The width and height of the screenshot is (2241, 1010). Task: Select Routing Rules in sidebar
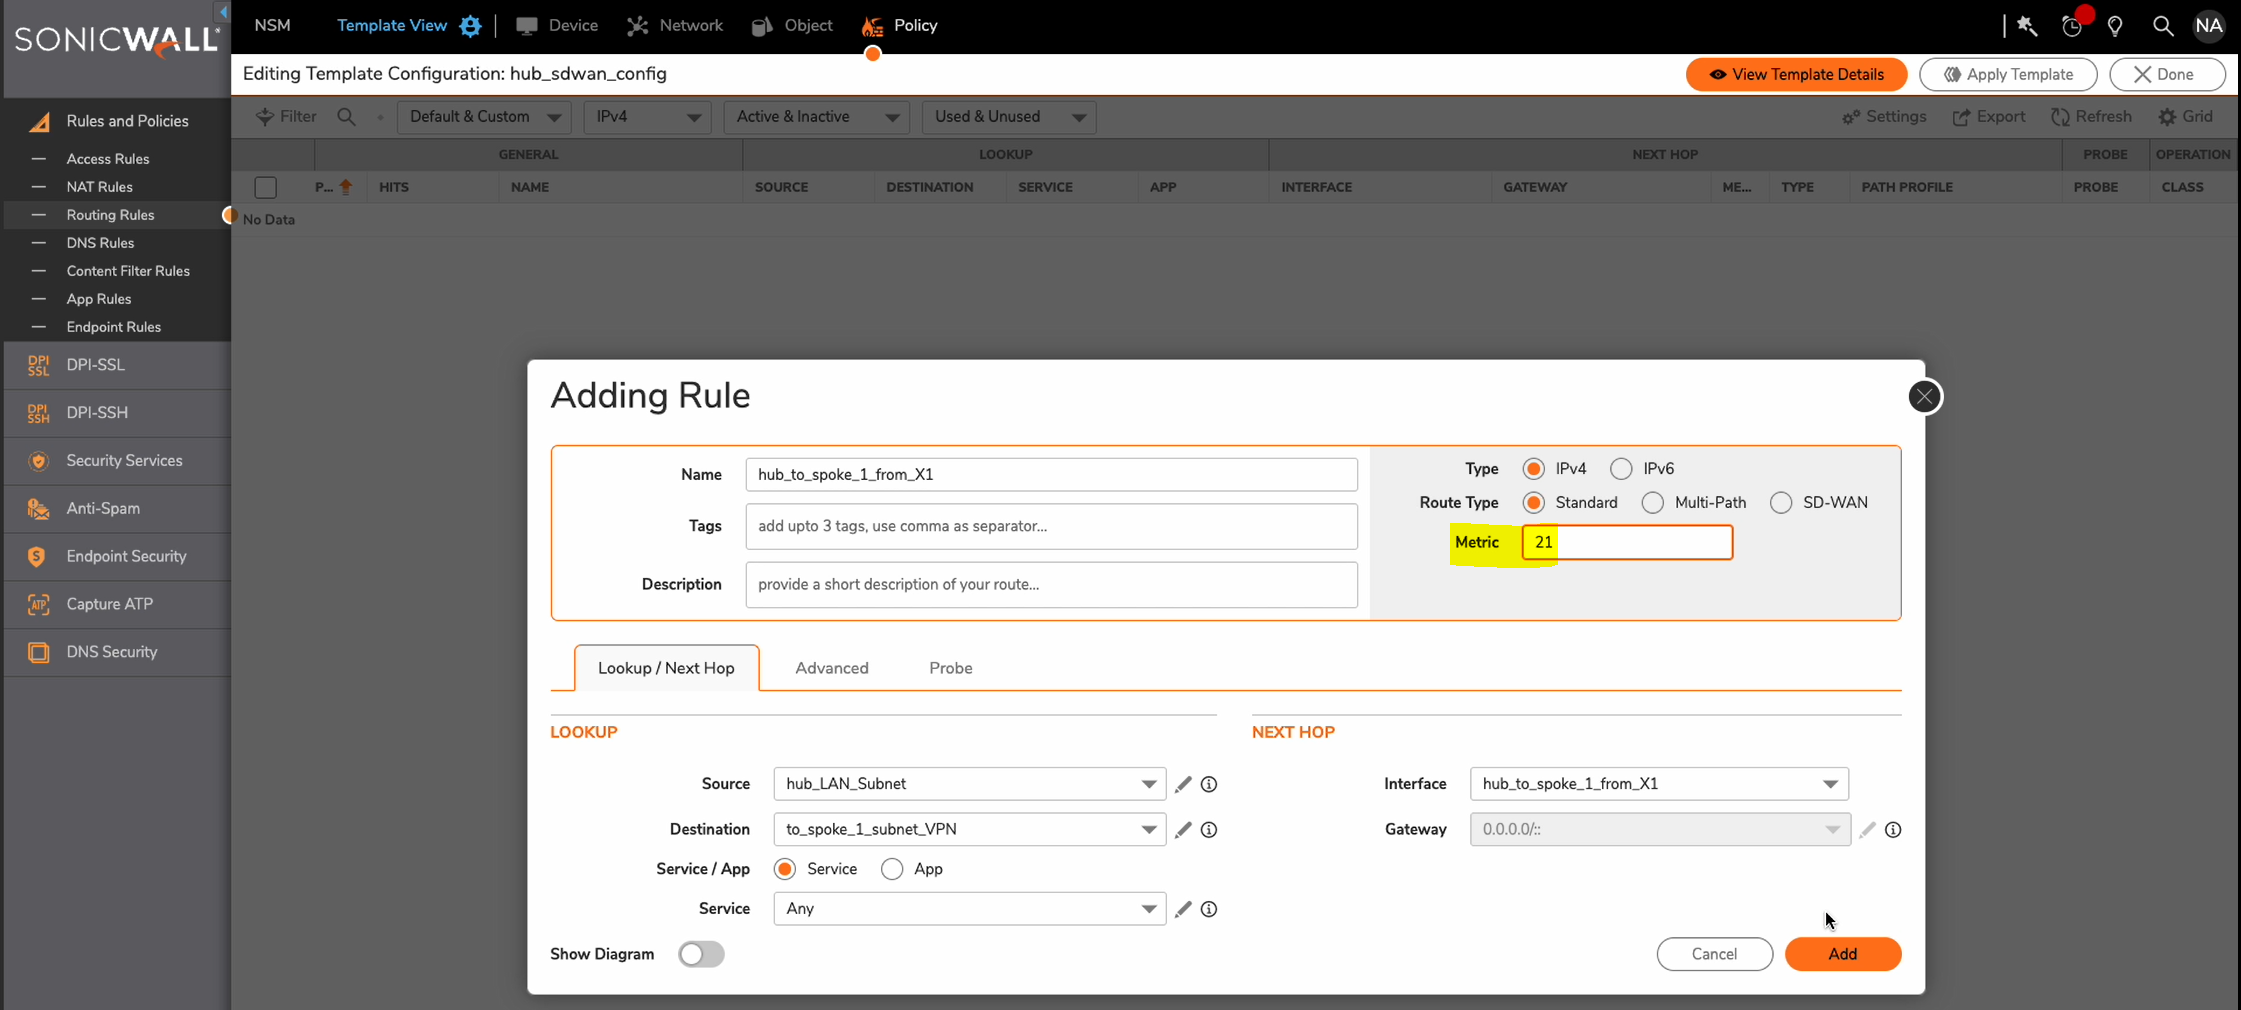pyautogui.click(x=110, y=215)
